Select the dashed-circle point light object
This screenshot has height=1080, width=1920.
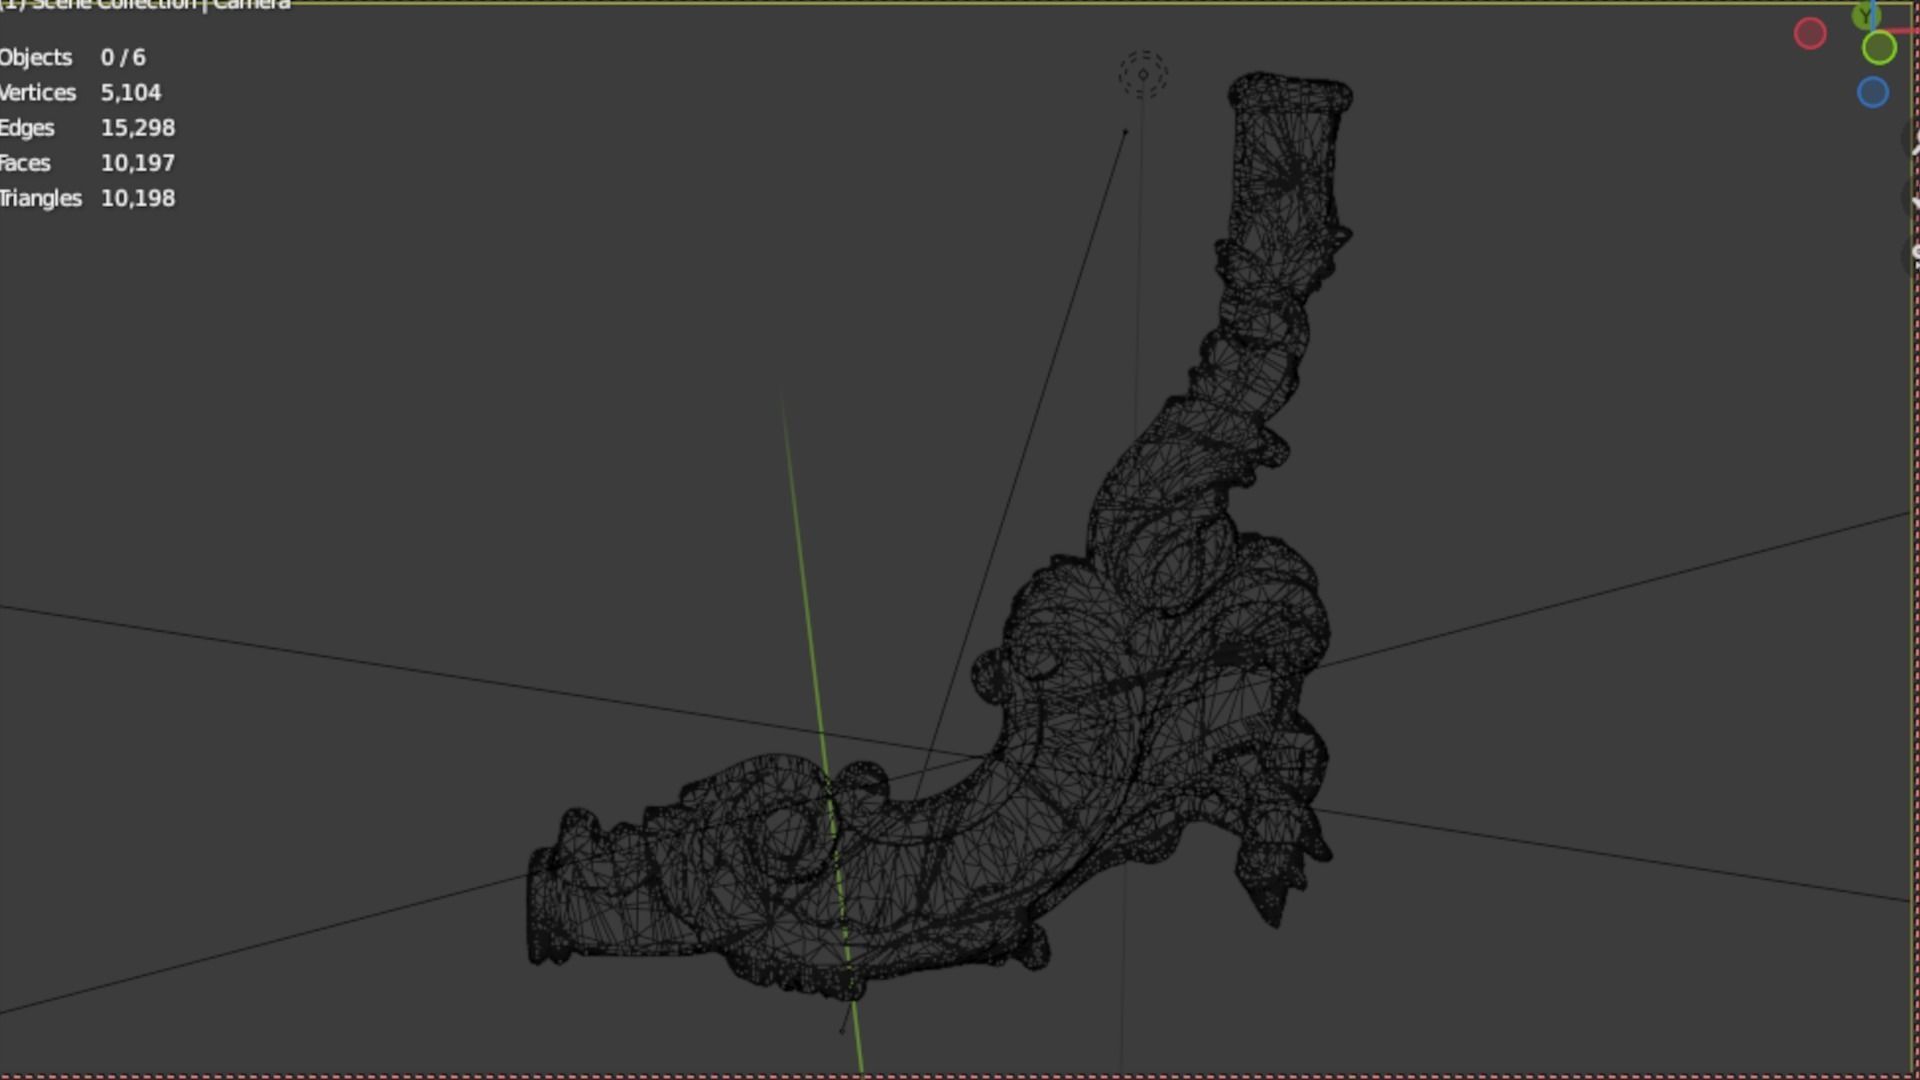point(1143,74)
